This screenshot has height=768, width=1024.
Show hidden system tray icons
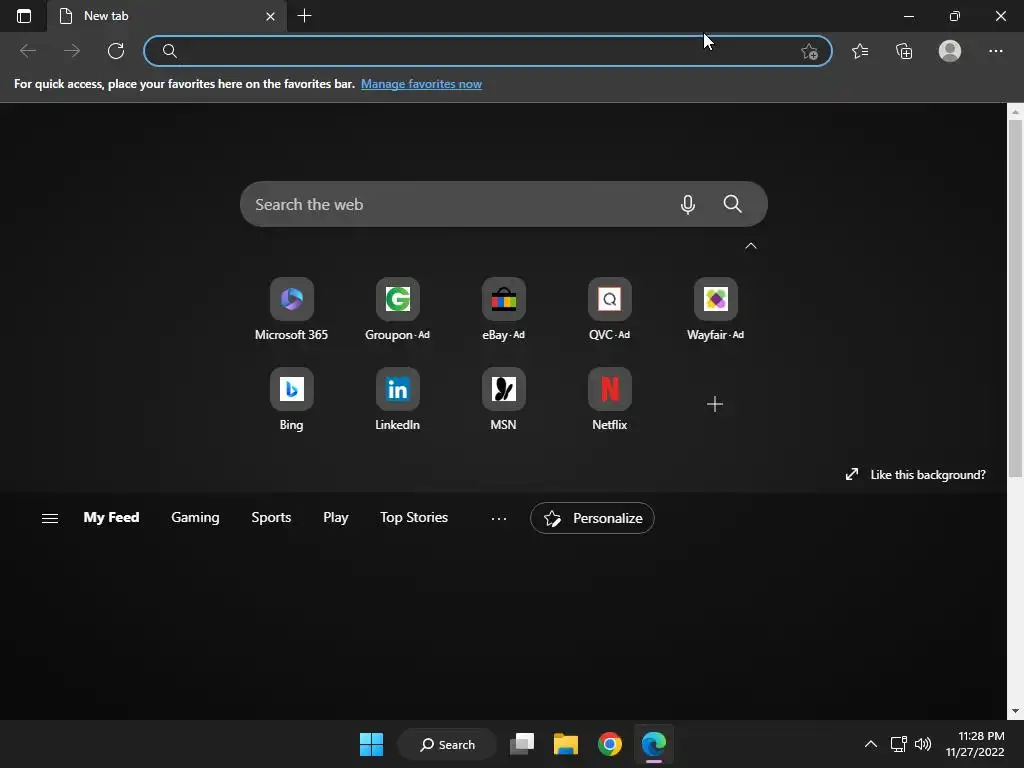pyautogui.click(x=871, y=744)
